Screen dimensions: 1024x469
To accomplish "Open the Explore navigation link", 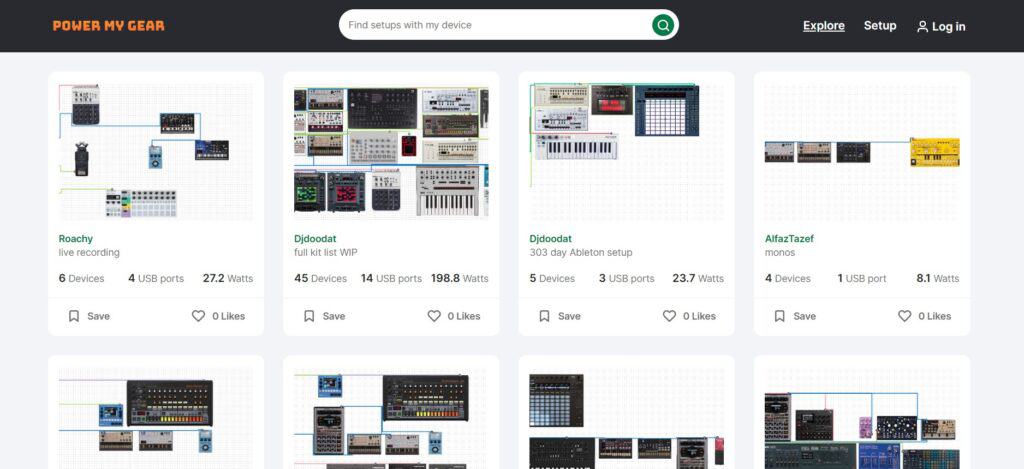I will point(824,25).
